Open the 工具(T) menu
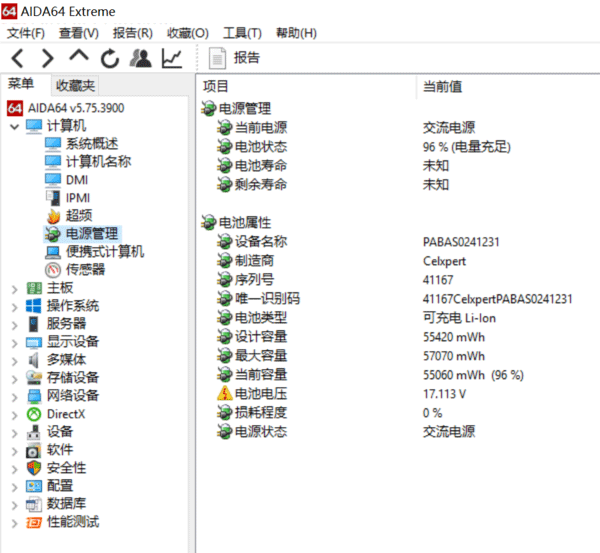 [x=242, y=33]
